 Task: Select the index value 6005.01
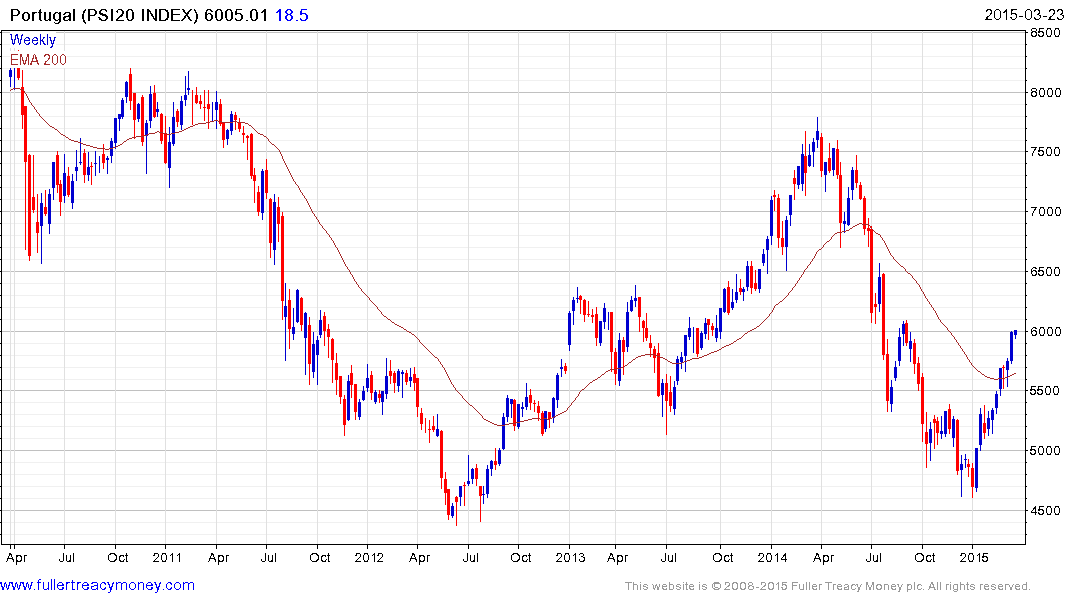coord(236,15)
